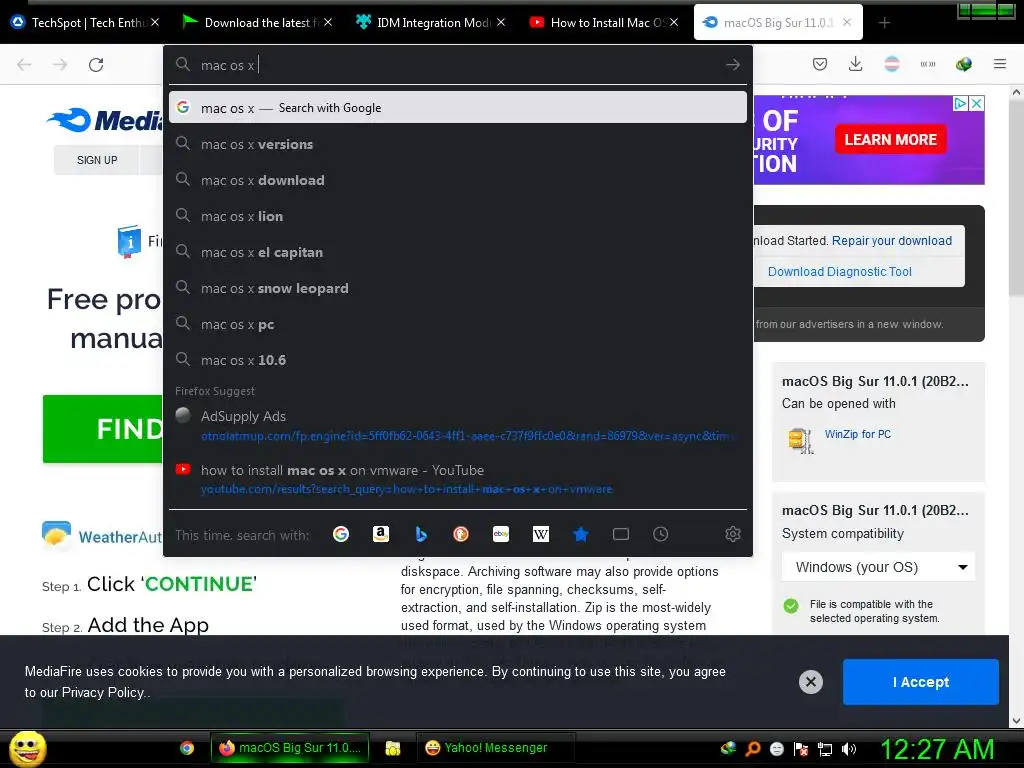Close the macOS Big Sur tab
The width and height of the screenshot is (1024, 768).
(847, 23)
